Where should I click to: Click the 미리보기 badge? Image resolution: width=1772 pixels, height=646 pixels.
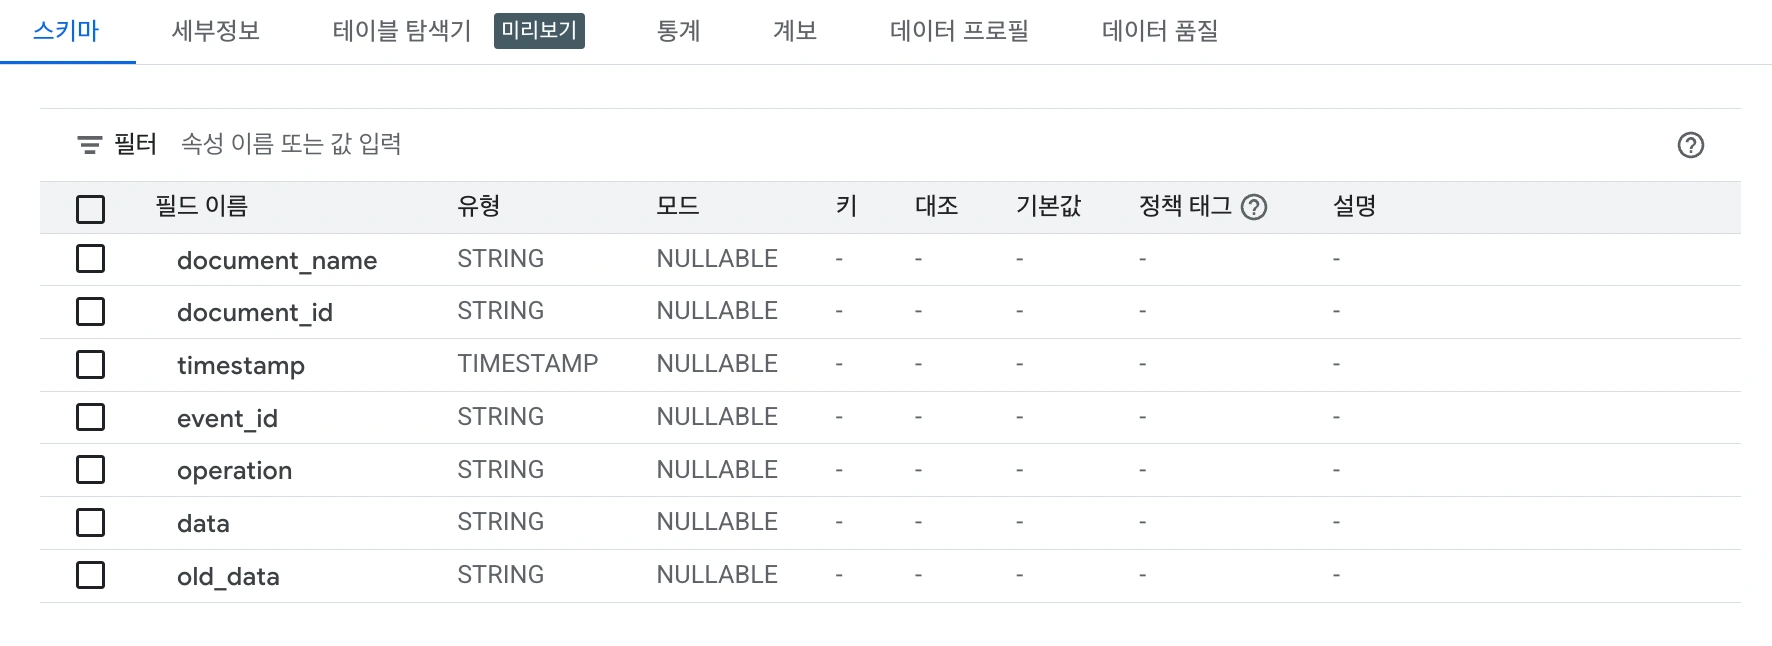click(539, 31)
